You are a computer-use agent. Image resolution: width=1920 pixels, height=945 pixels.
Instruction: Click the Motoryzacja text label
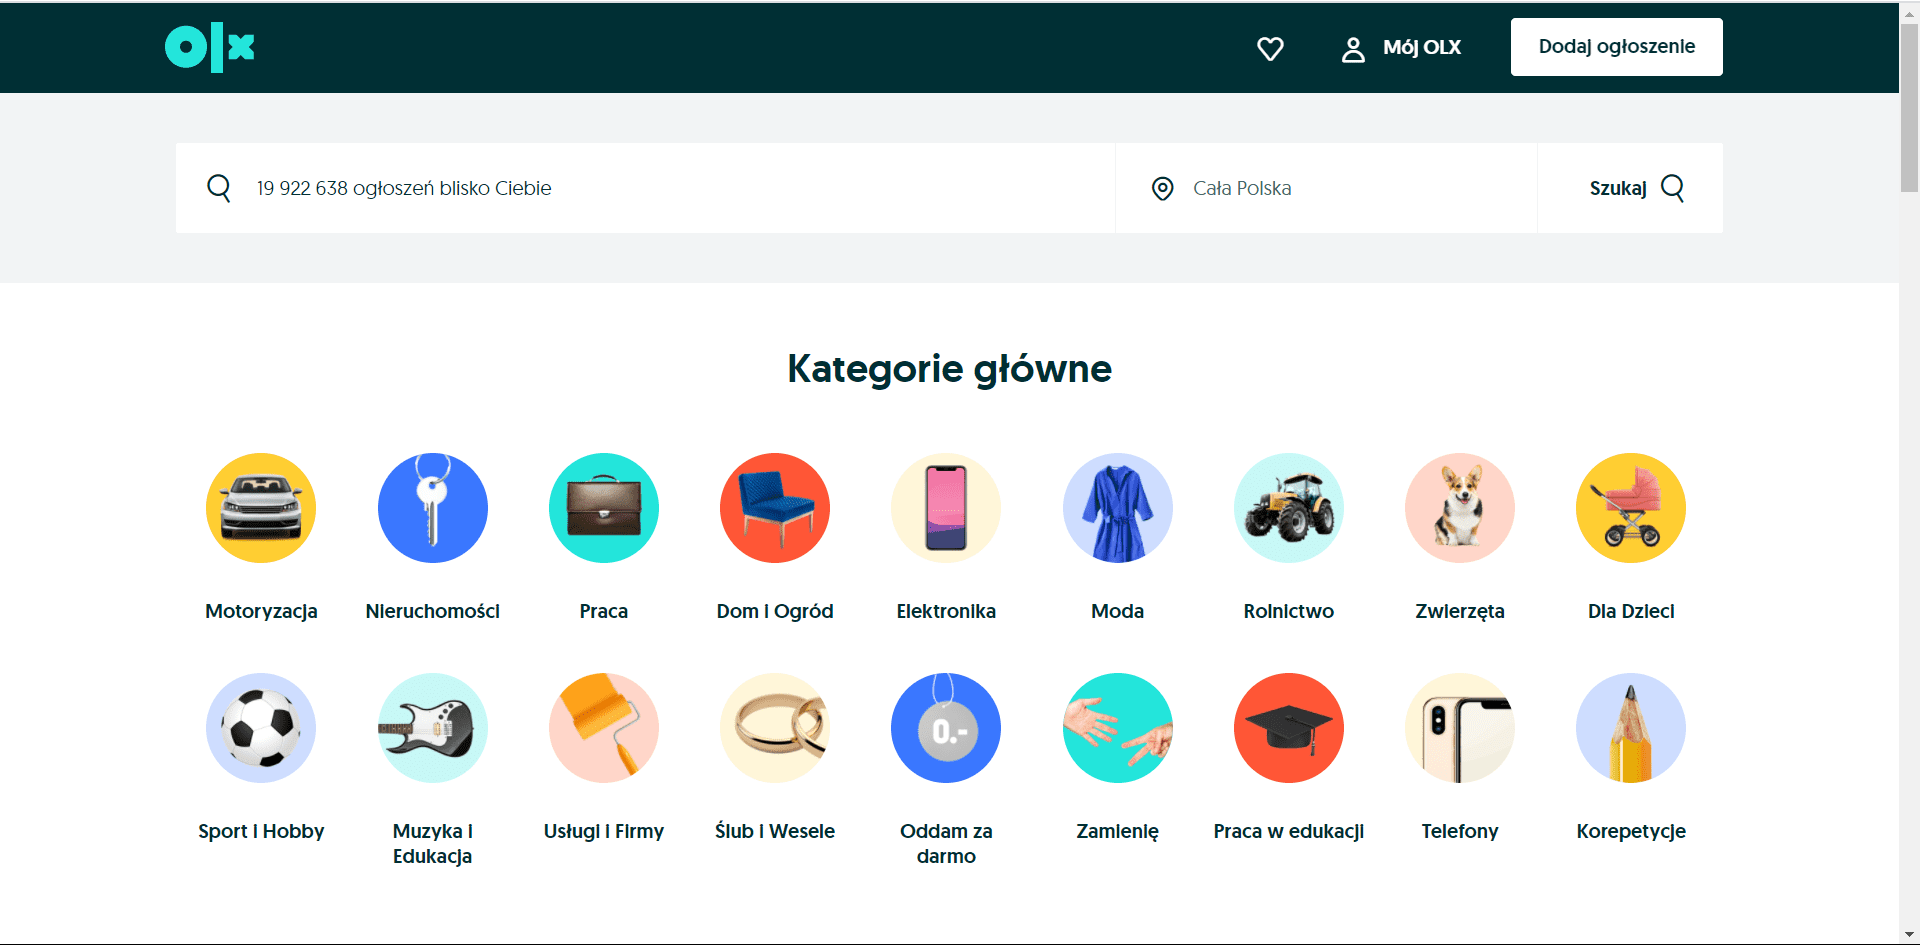coord(261,611)
